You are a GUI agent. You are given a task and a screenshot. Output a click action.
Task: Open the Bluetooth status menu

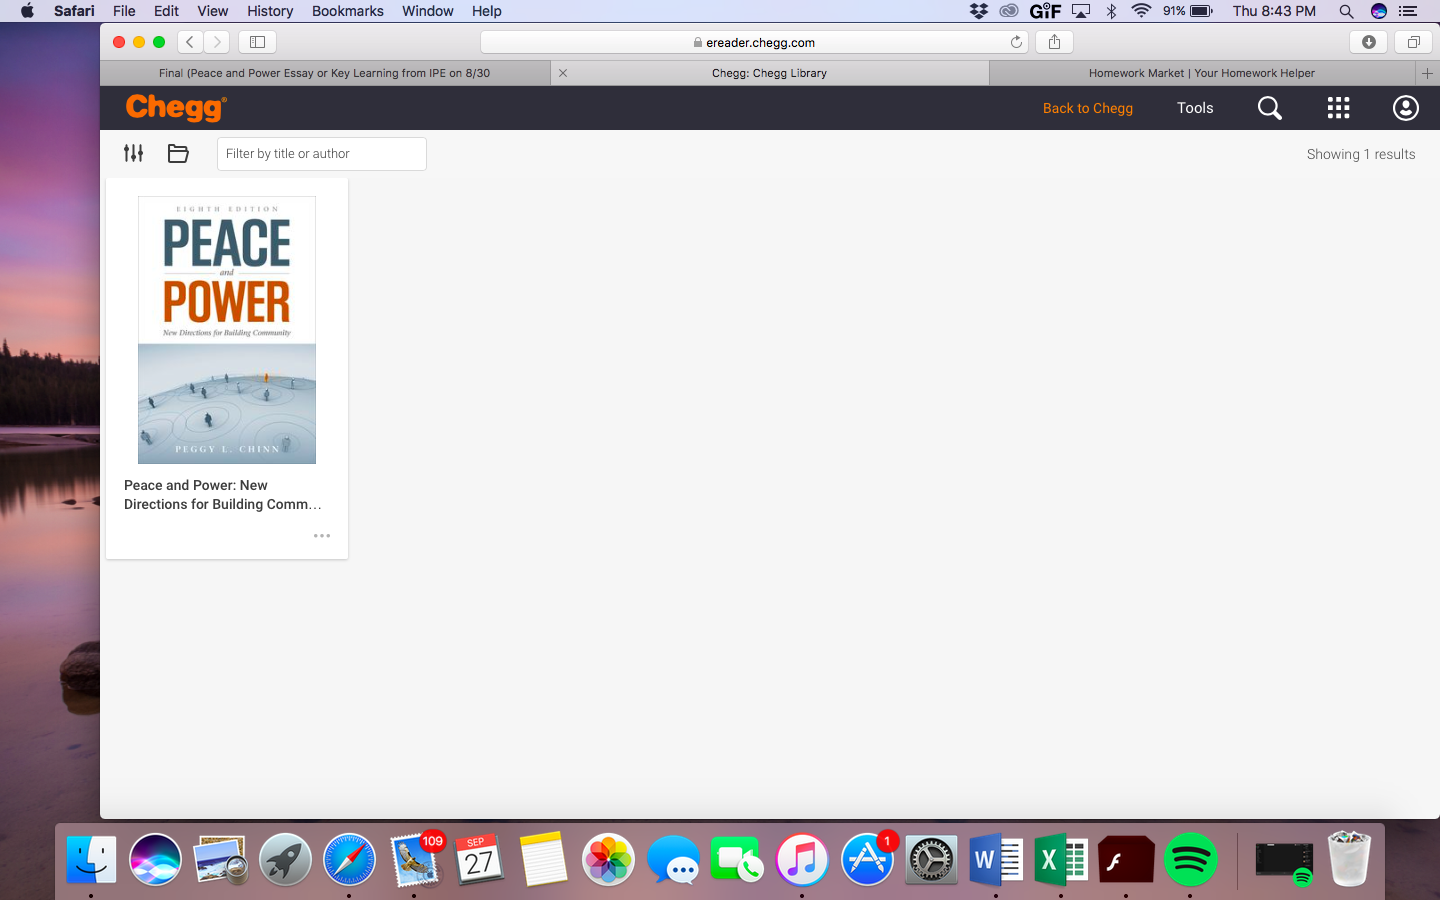click(1111, 11)
